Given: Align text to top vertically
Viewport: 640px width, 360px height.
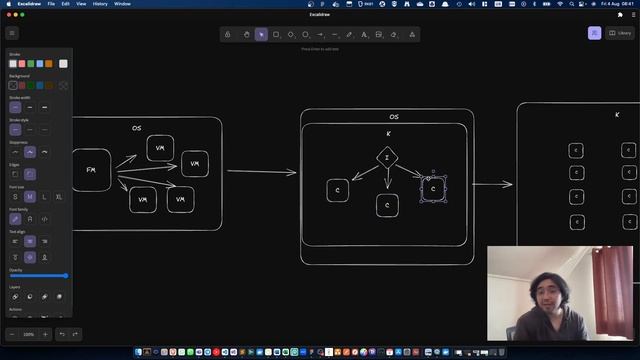Looking at the screenshot, I should click(x=15, y=258).
